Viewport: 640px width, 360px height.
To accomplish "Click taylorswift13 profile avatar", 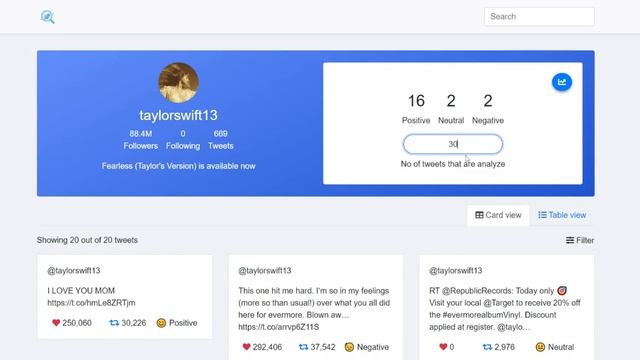I will (x=178, y=82).
